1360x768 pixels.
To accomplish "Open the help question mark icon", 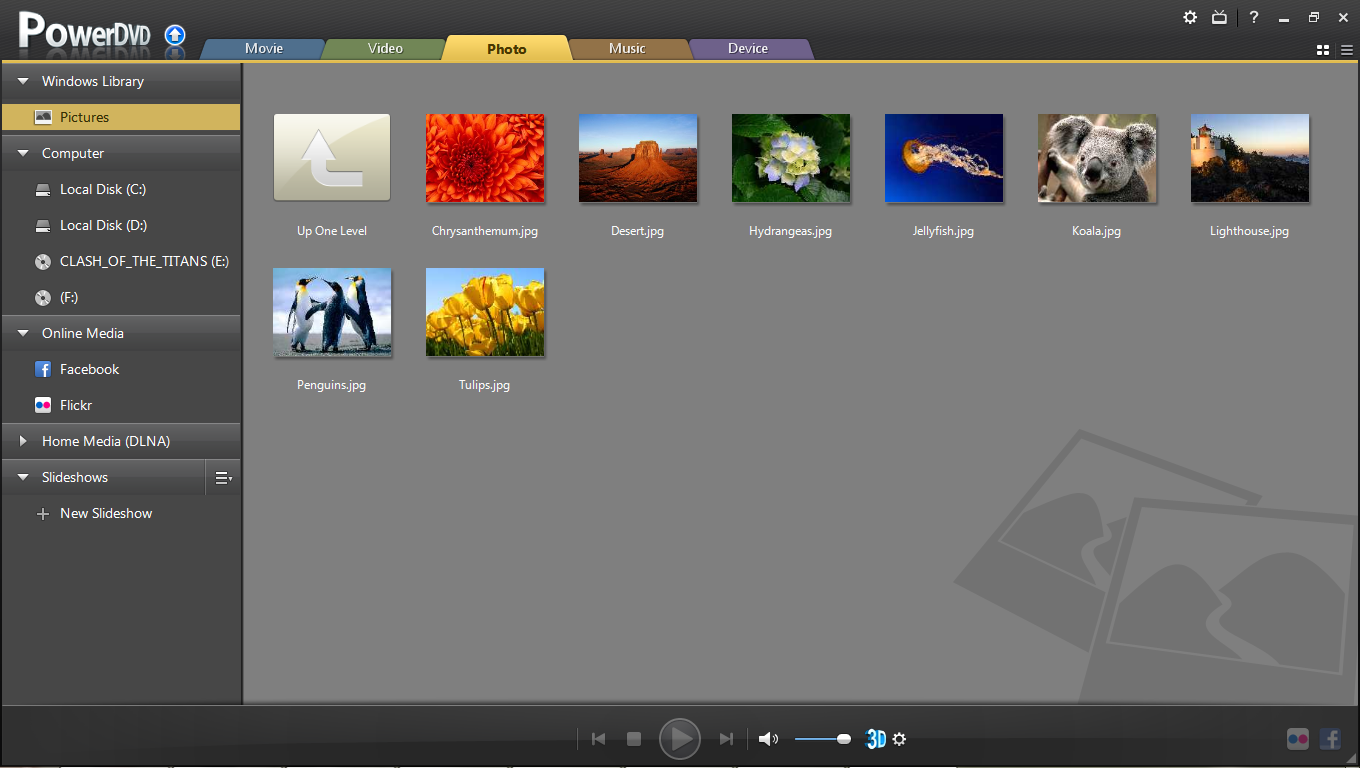I will [1254, 17].
